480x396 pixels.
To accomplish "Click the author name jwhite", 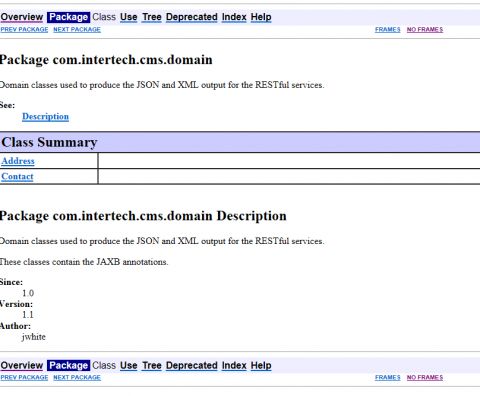I will pyautogui.click(x=34, y=337).
